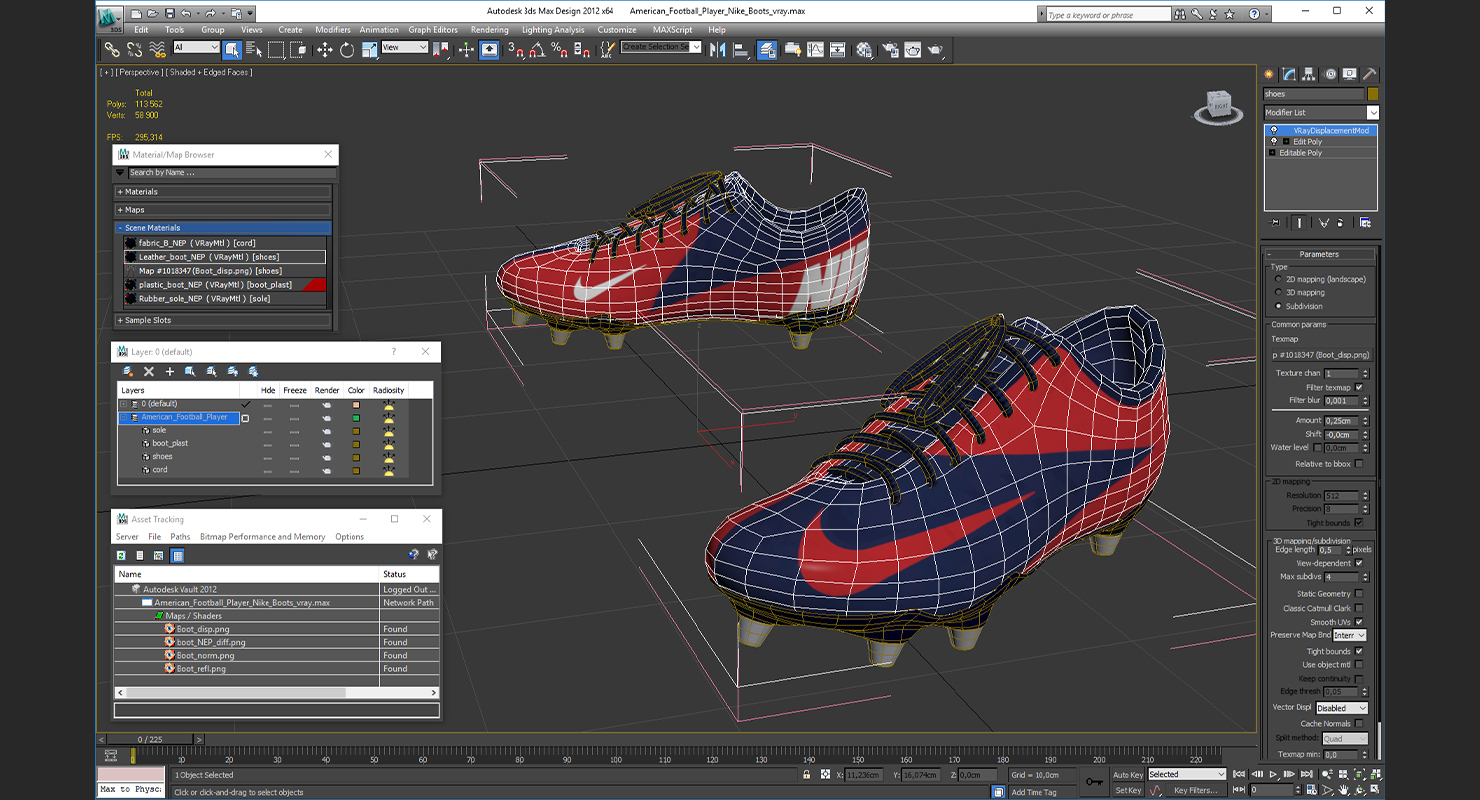The width and height of the screenshot is (1480, 800).
Task: Toggle the 3D Snaps tool
Action: 516,49
